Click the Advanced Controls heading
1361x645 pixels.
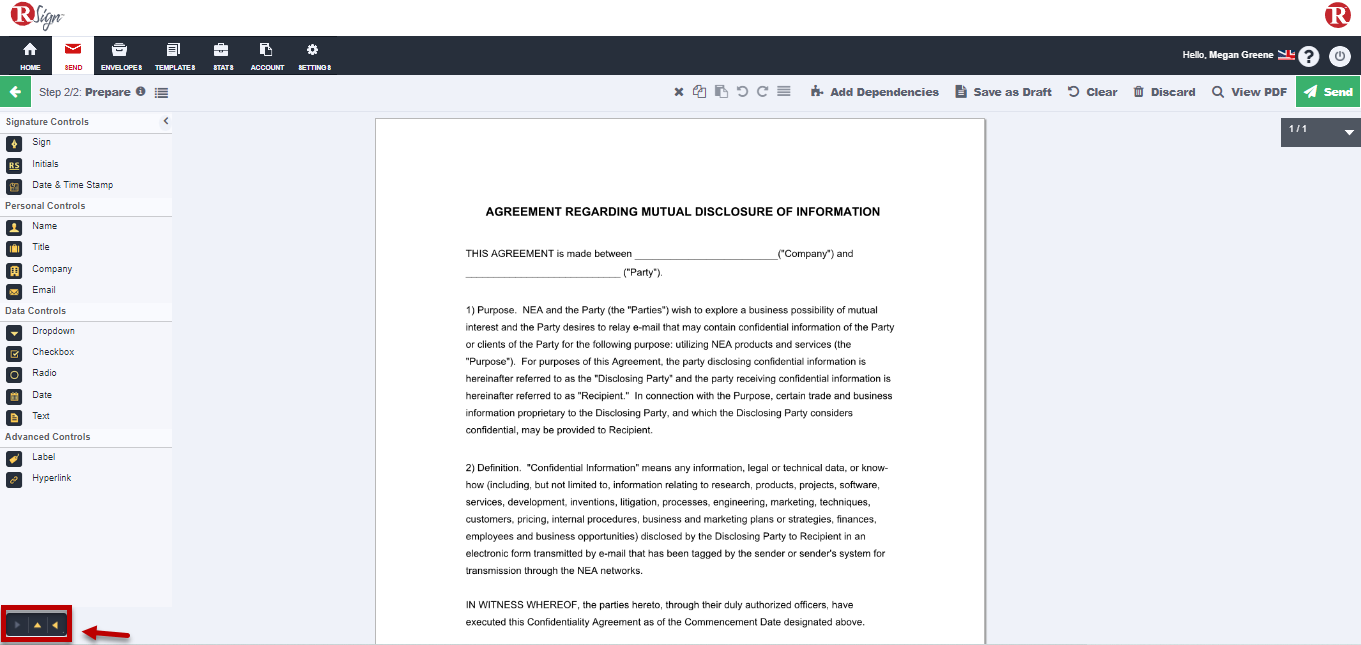coord(47,437)
